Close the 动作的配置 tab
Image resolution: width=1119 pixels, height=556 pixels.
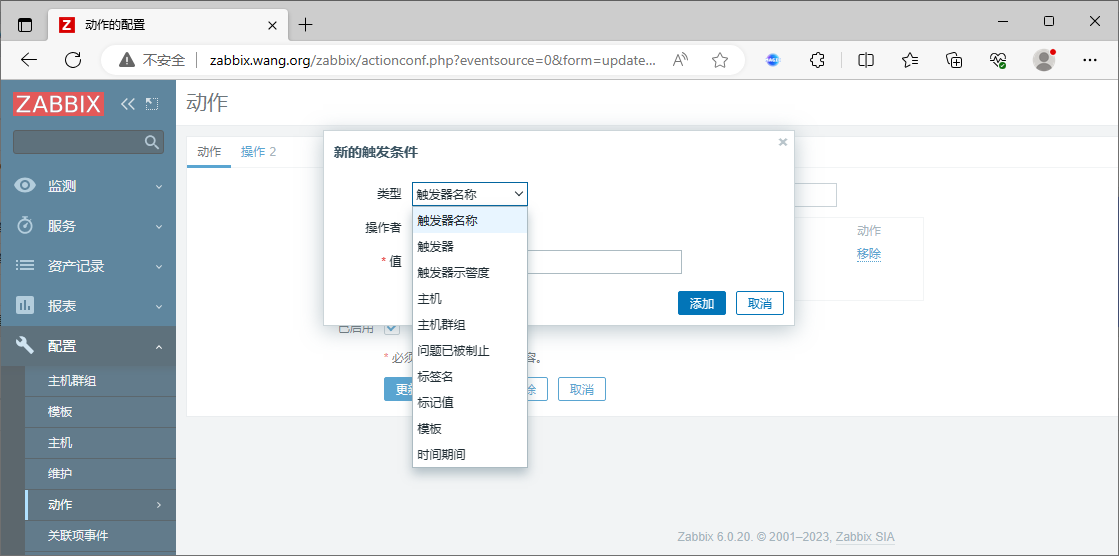point(272,25)
